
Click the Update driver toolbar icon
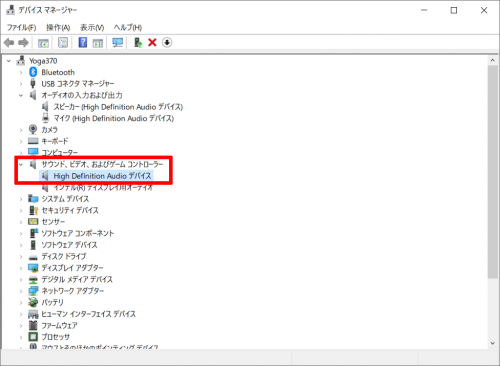(138, 42)
